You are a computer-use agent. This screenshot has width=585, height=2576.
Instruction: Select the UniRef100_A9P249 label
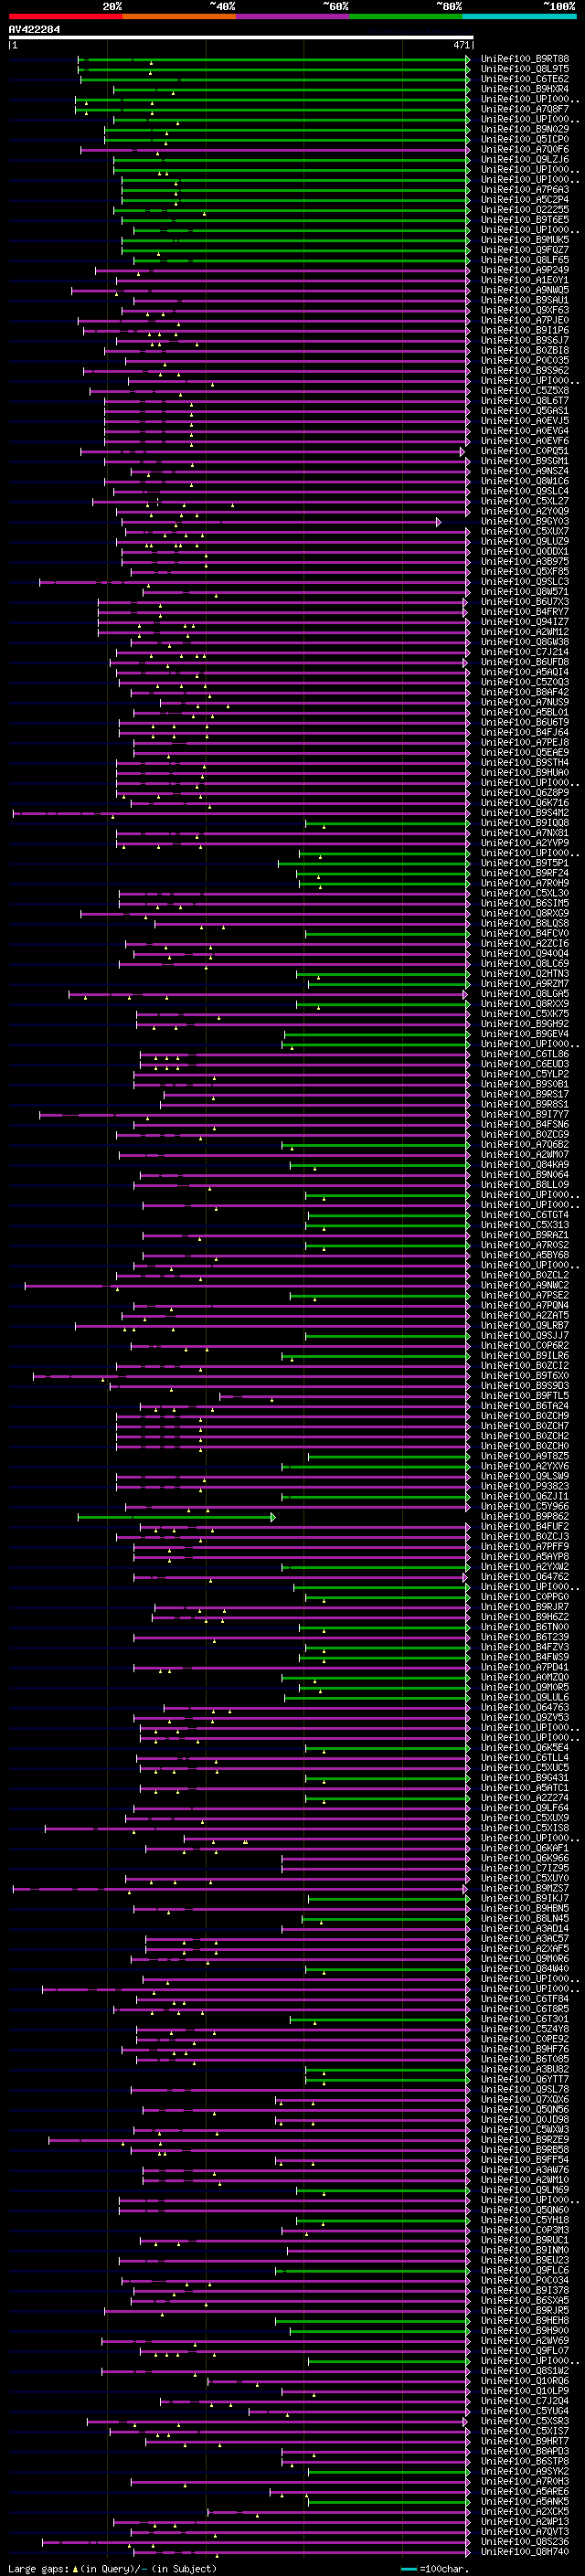[524, 270]
